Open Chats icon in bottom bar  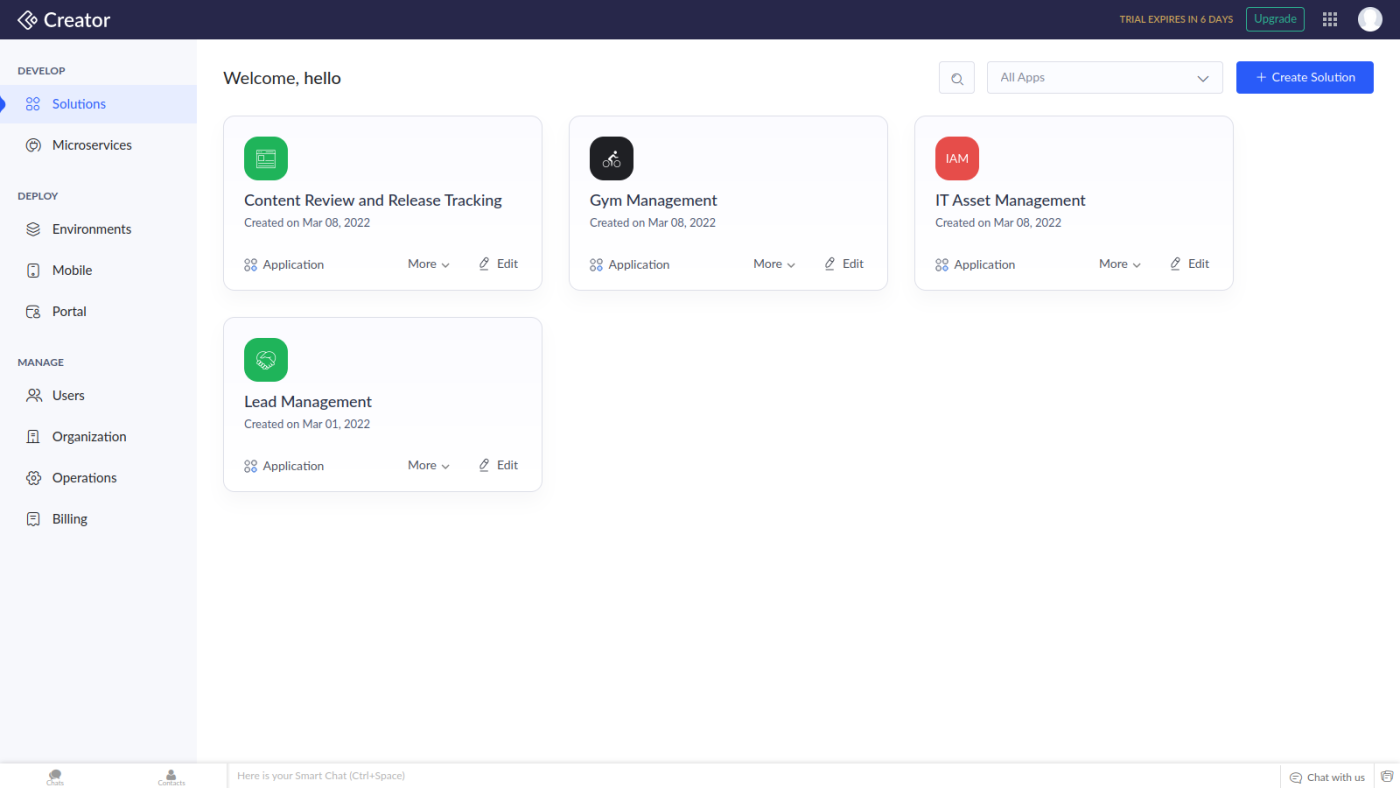(x=55, y=775)
